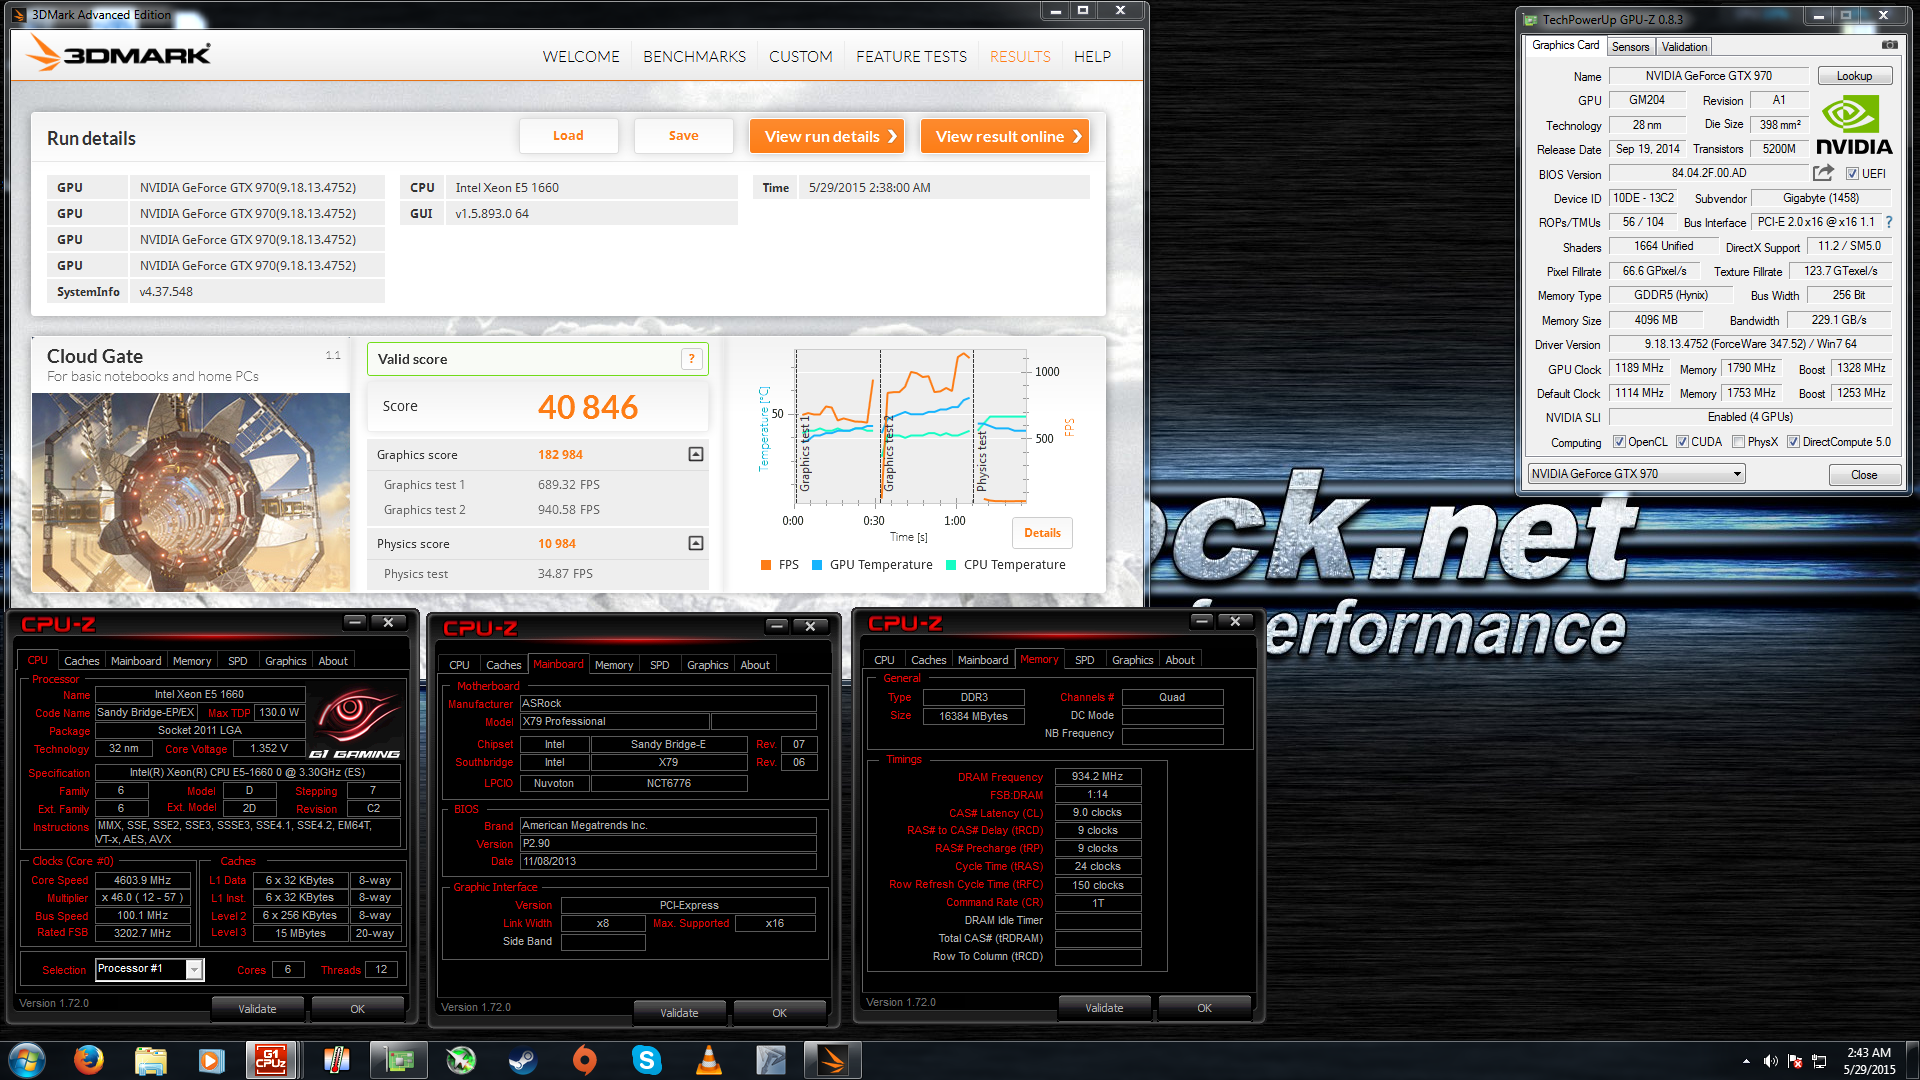The width and height of the screenshot is (1920, 1080).
Task: Click the Load button in Run details
Action: click(568, 136)
